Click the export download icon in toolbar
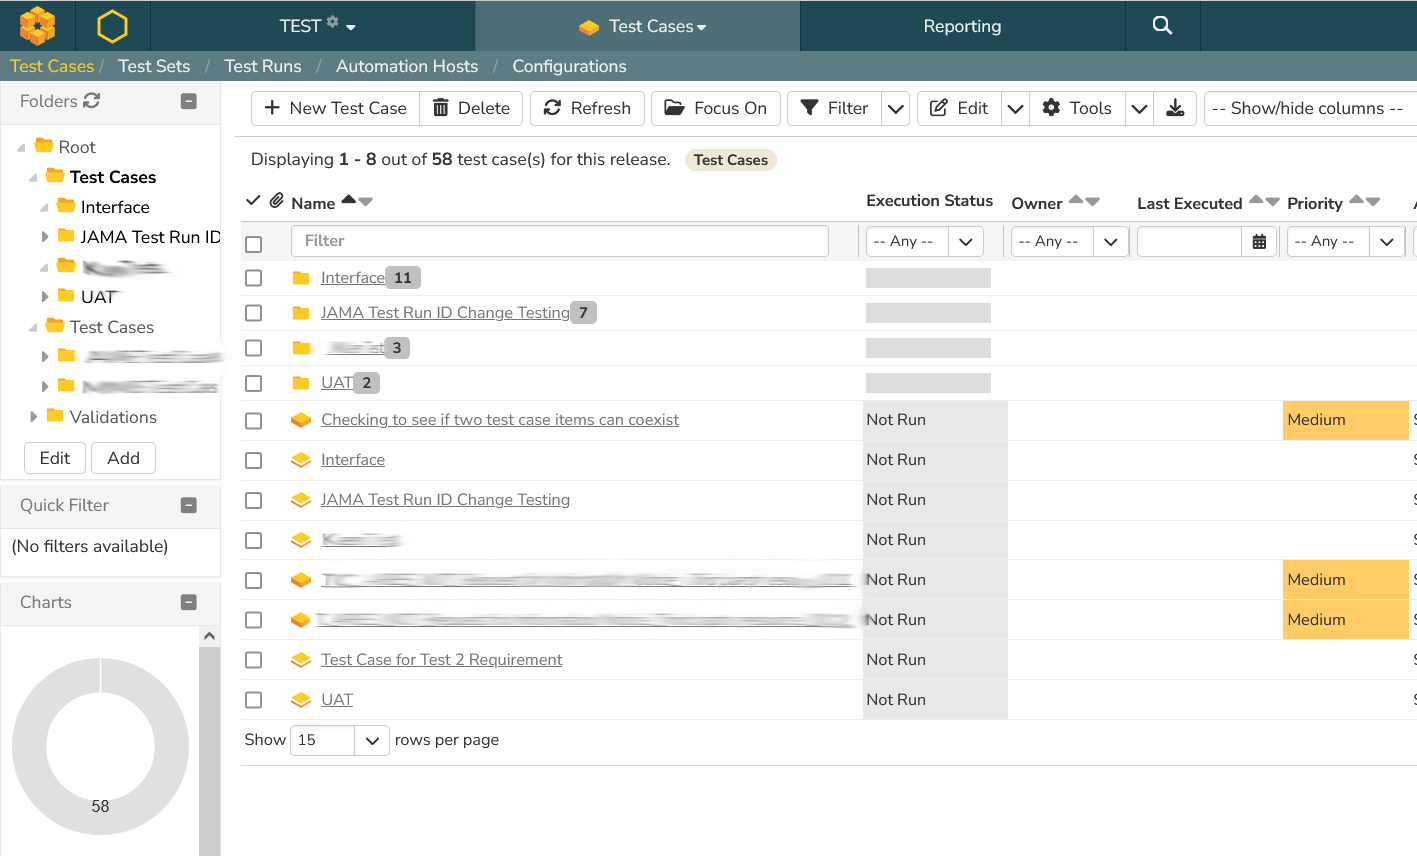Image resolution: width=1417 pixels, height=856 pixels. point(1175,108)
